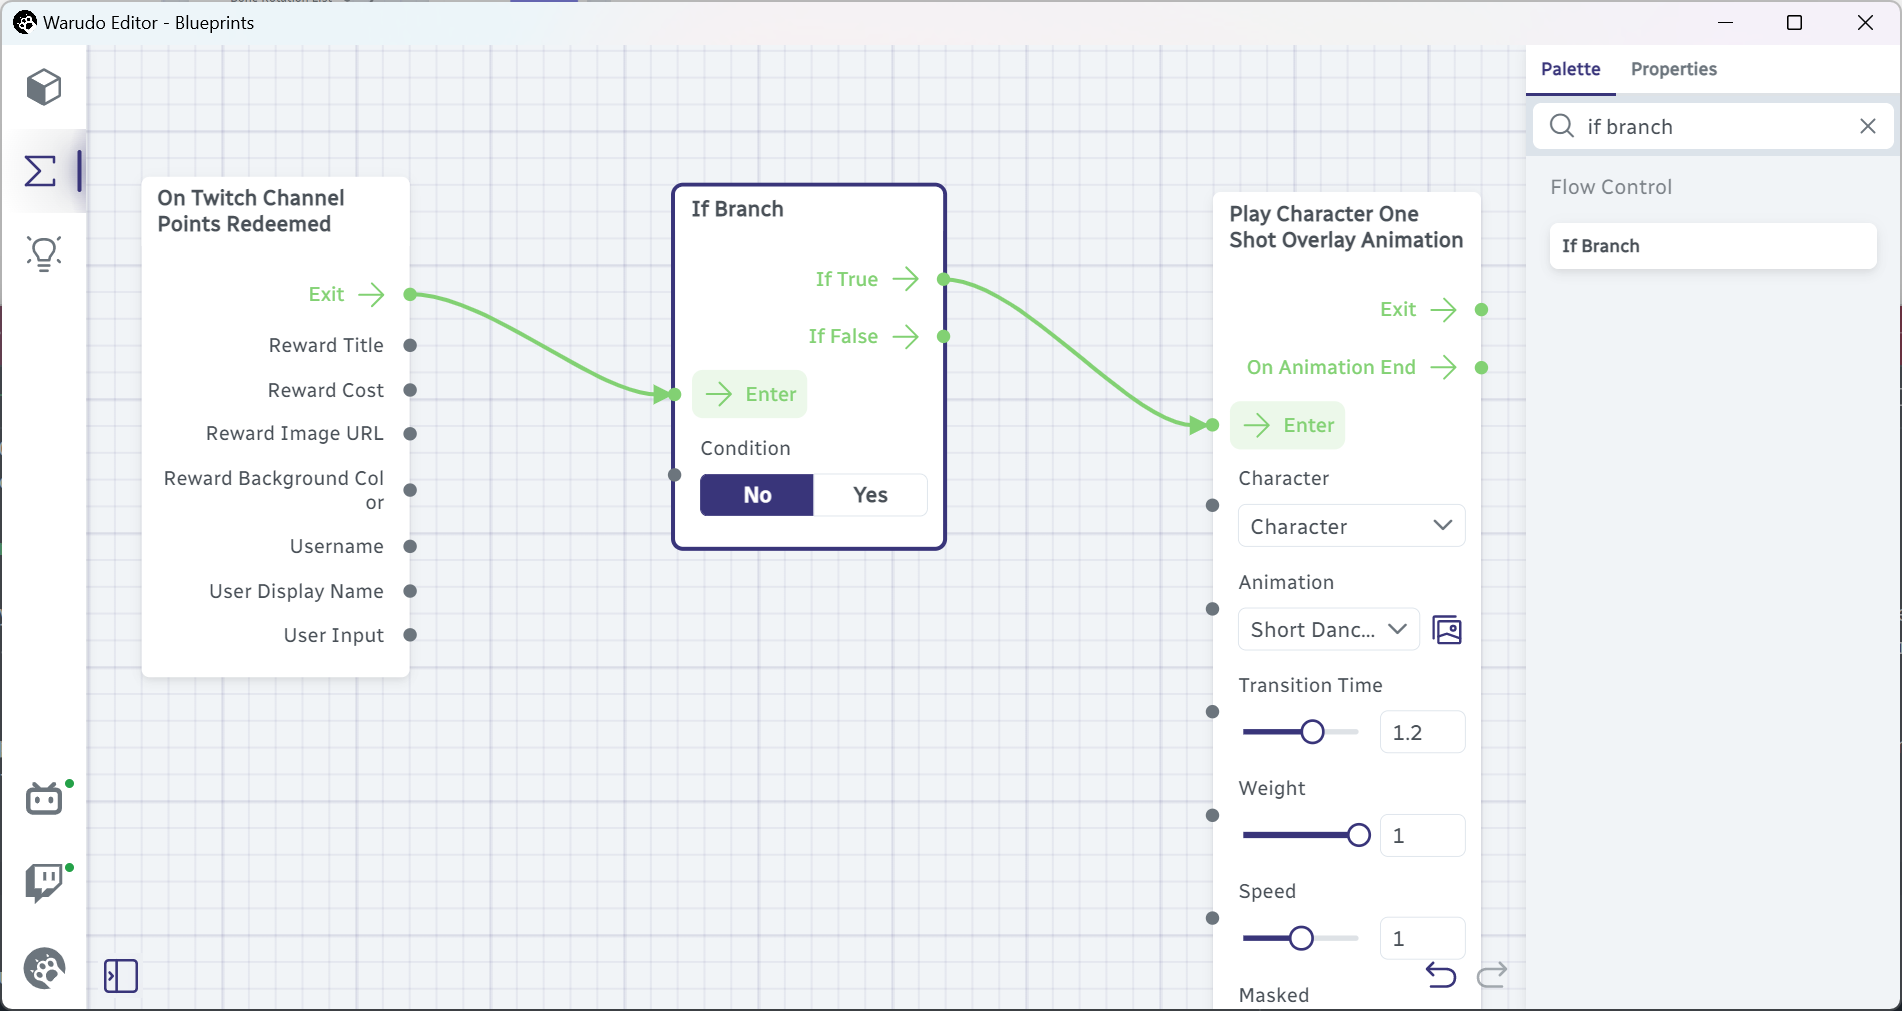Click the Reward Background Color output port
The height and width of the screenshot is (1011, 1902).
click(x=410, y=490)
